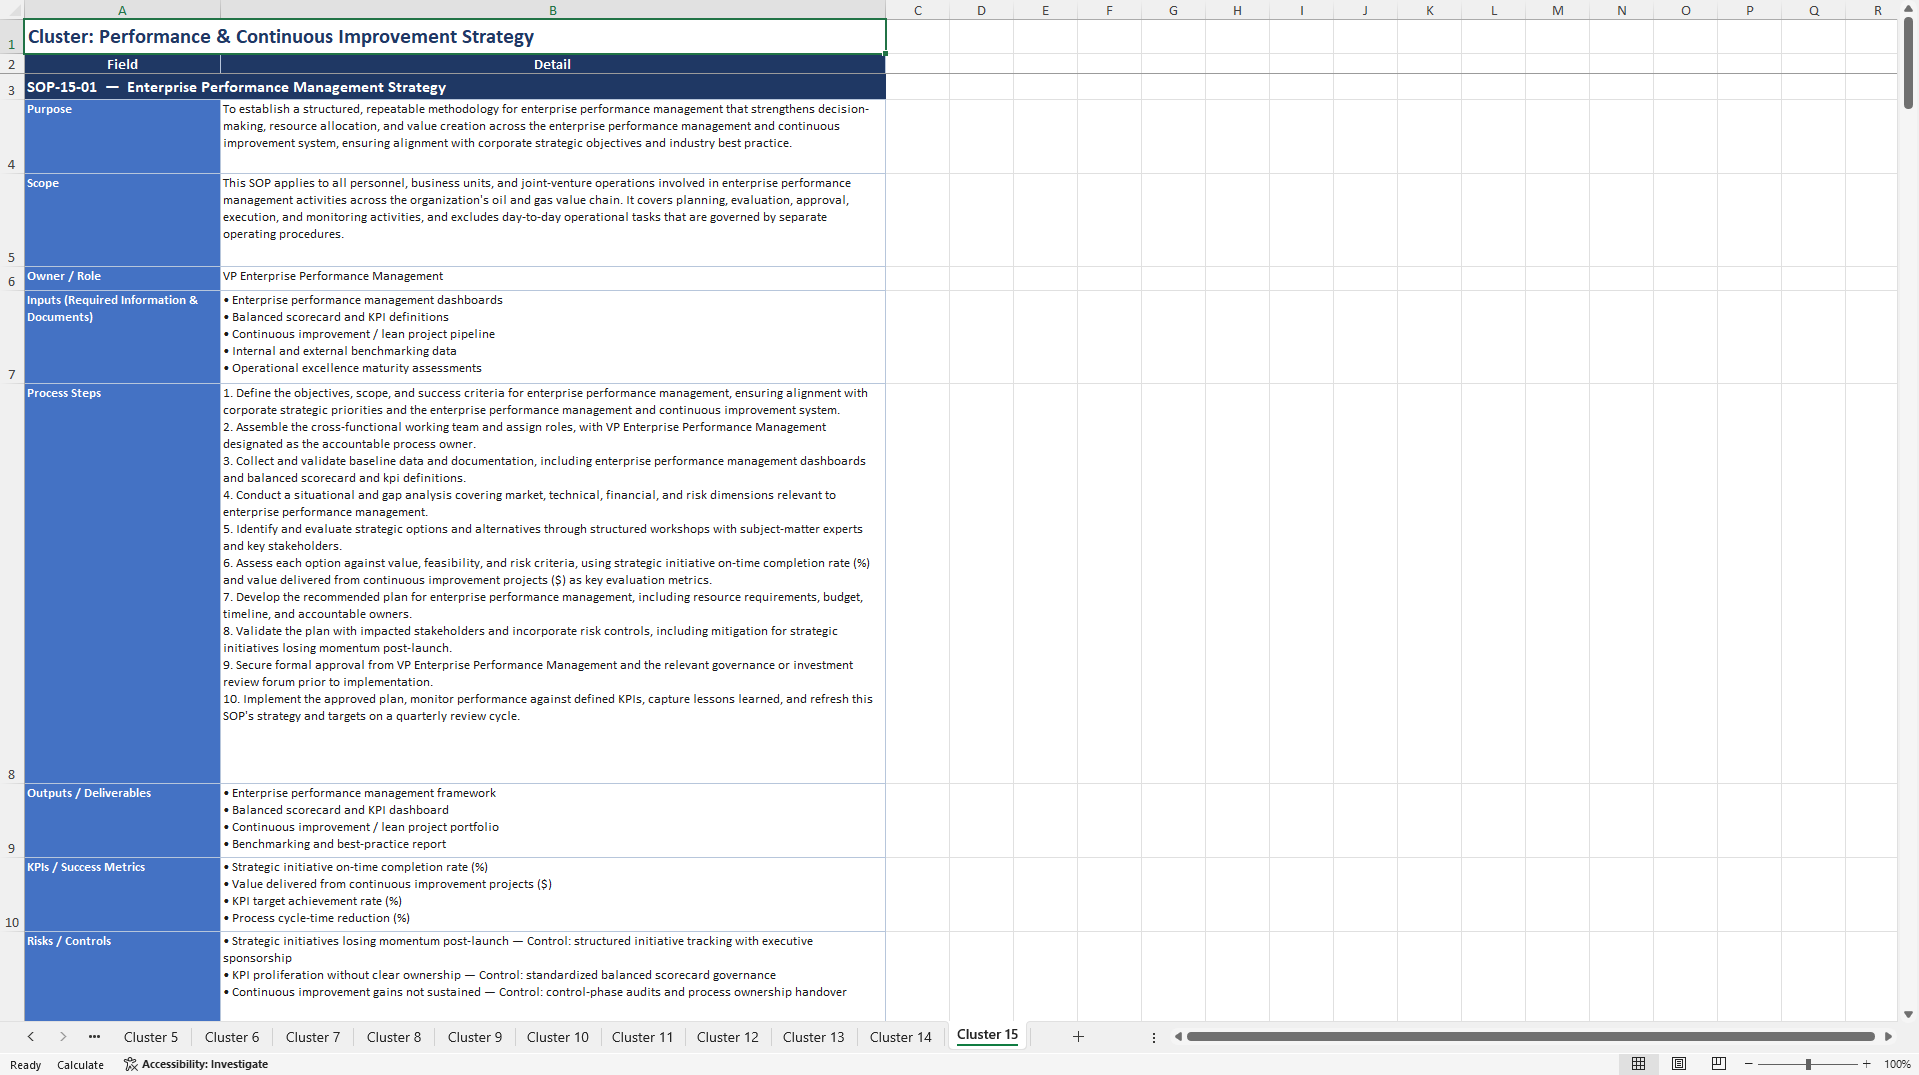This screenshot has width=1919, height=1075.
Task: Select the active Cluster 15 tab
Action: [987, 1035]
